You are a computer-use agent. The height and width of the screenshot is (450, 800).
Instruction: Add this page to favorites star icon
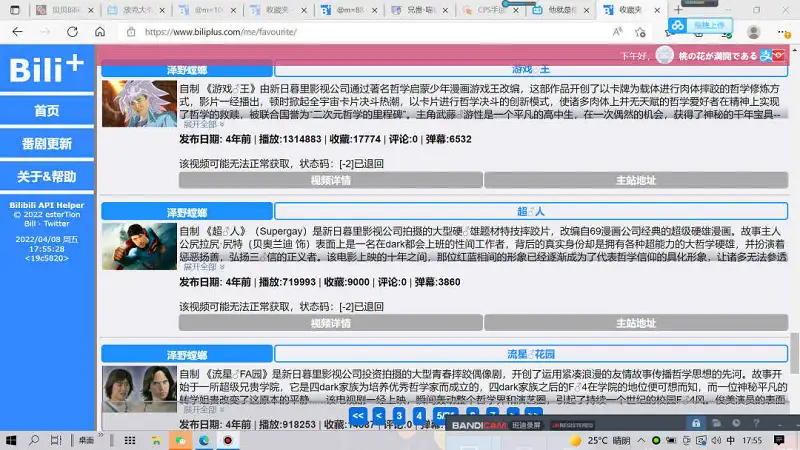[x=640, y=32]
